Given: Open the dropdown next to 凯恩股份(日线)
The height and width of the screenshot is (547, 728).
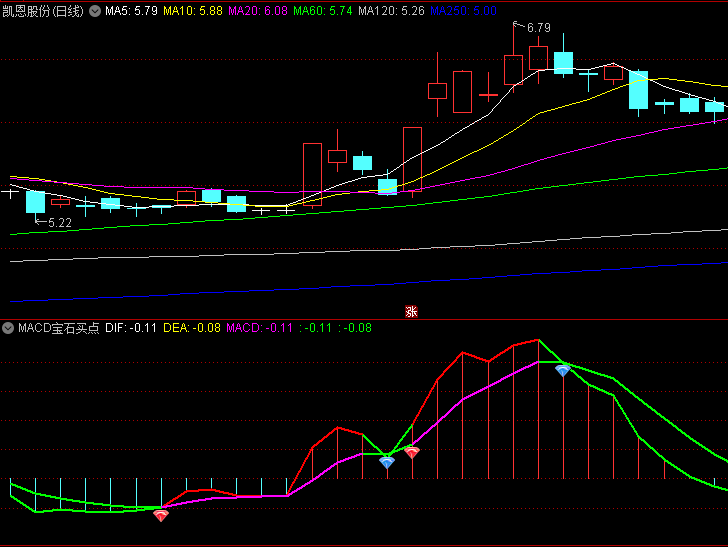Looking at the screenshot, I should (x=95, y=11).
